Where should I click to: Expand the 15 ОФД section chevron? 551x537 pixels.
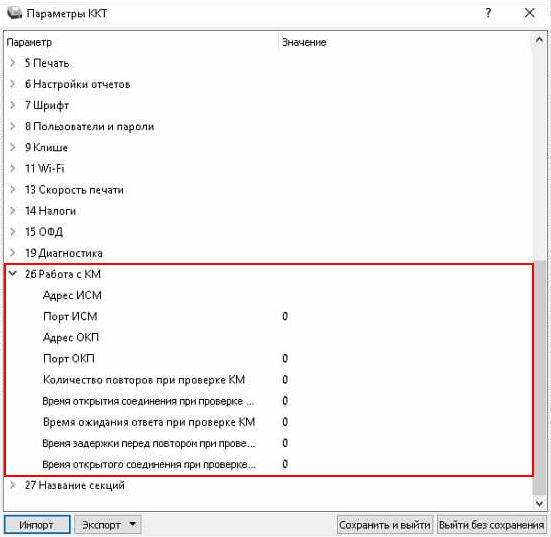click(x=13, y=232)
